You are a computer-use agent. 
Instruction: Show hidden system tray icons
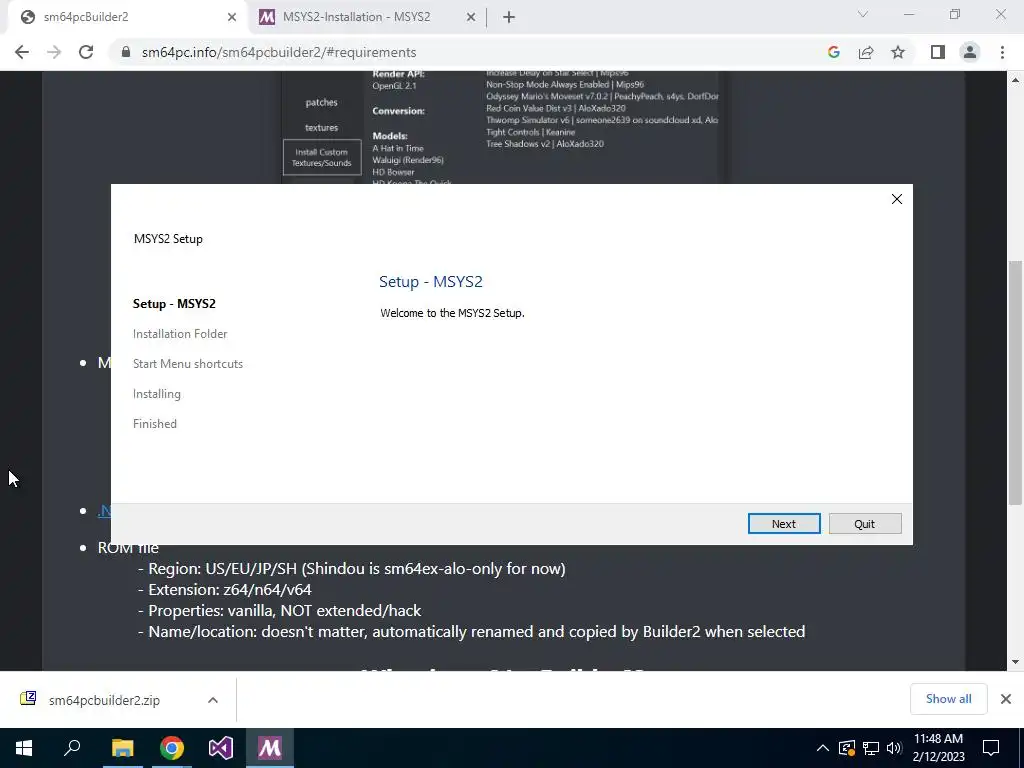tap(823, 748)
